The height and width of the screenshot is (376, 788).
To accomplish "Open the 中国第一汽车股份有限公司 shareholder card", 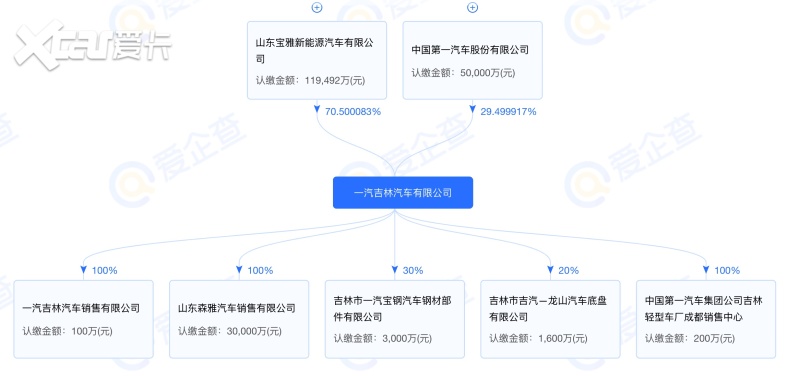I will [x=472, y=60].
